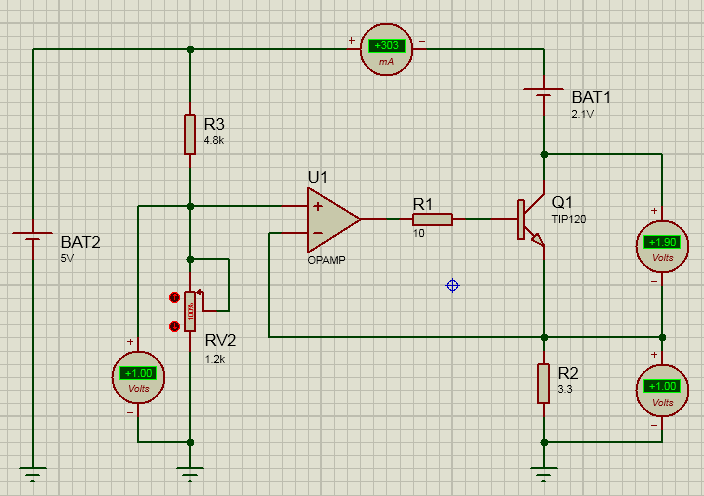Click the R2 label
The image size is (704, 496).
click(x=568, y=373)
